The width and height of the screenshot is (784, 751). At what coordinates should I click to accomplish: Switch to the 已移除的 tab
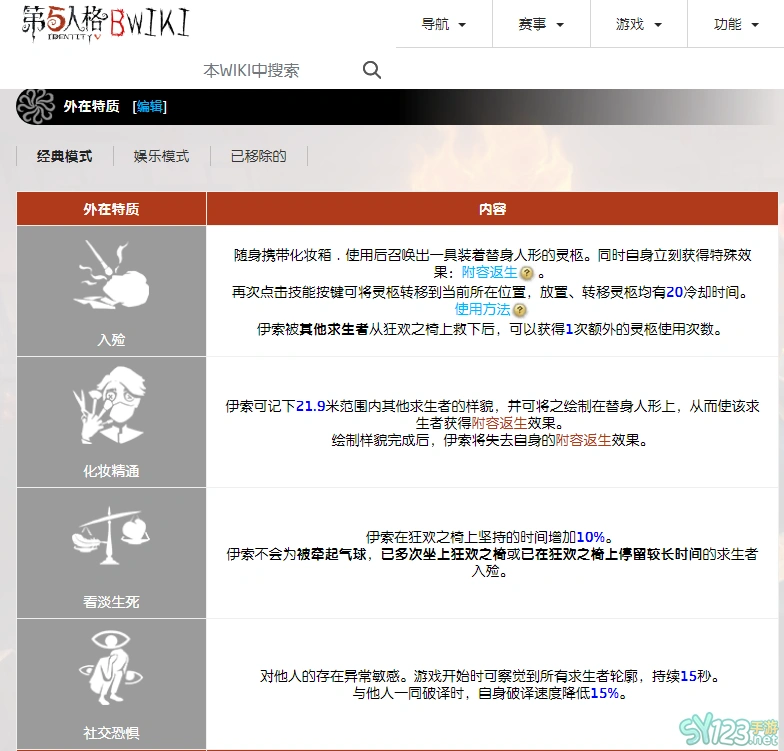258,156
